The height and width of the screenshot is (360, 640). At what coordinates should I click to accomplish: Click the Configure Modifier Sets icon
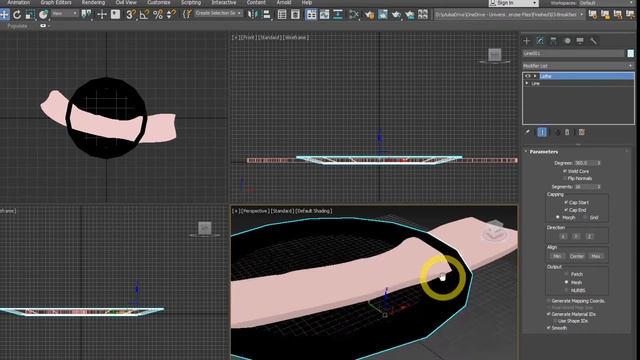(582, 132)
